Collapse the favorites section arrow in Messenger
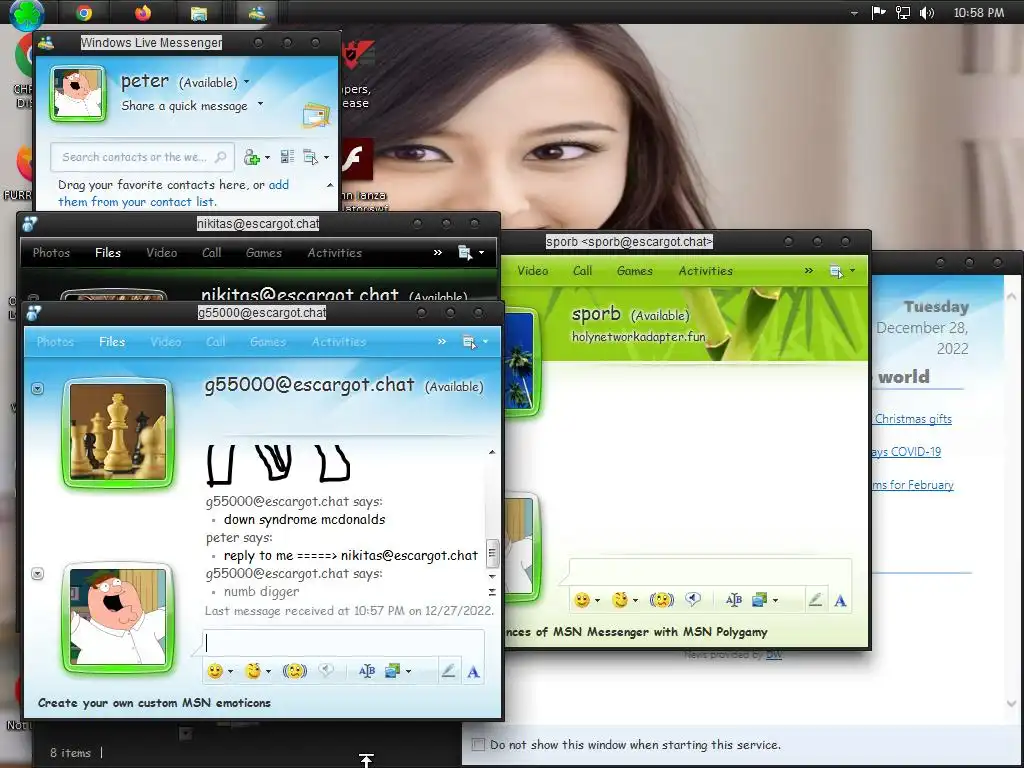This screenshot has width=1024, height=768. pyautogui.click(x=330, y=185)
